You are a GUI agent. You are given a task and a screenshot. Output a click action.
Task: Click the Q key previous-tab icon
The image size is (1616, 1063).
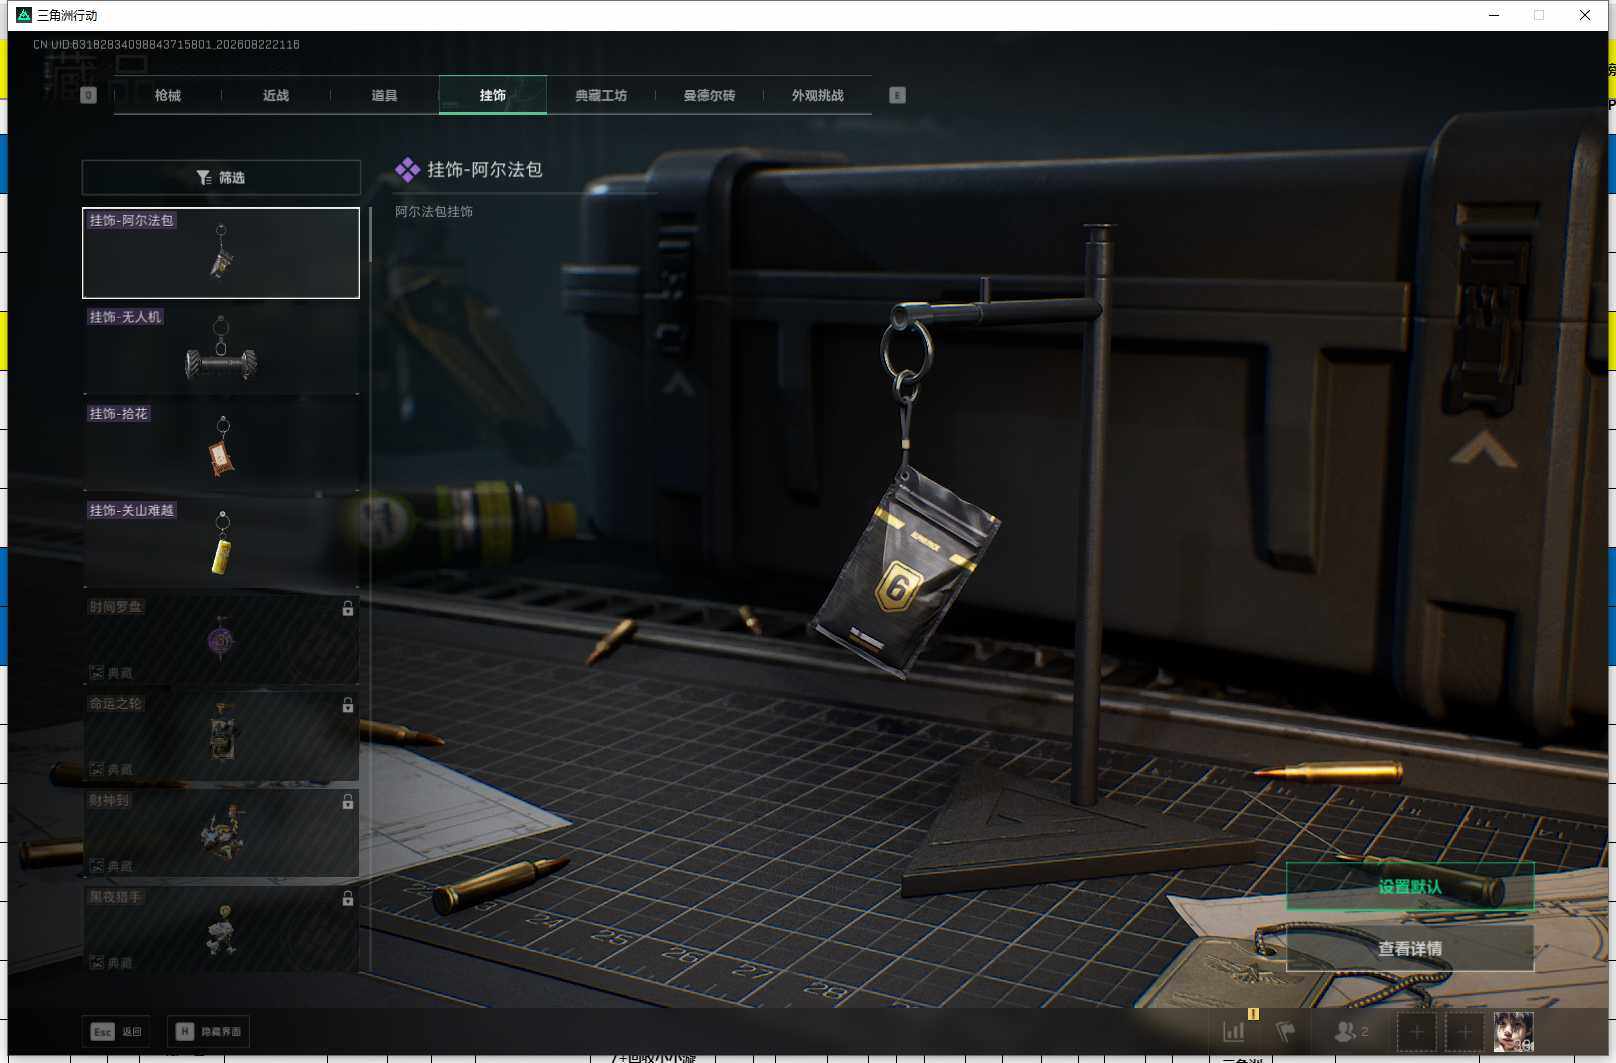point(88,95)
